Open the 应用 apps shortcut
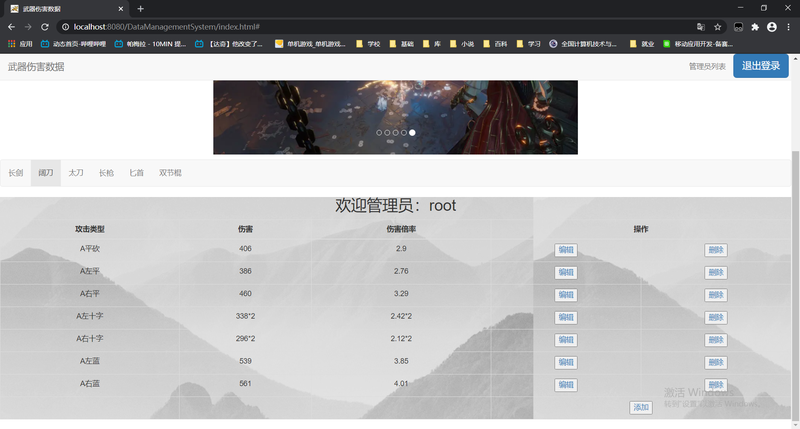This screenshot has width=800, height=429. pos(20,44)
